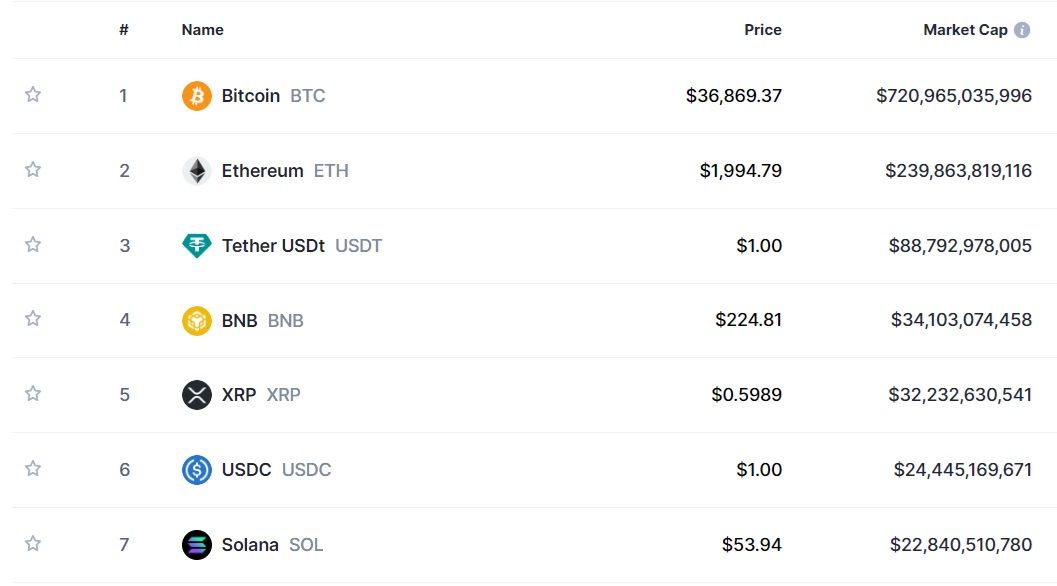The width and height of the screenshot is (1057, 586).
Task: Click the Ethereum diamond logo icon
Action: pyautogui.click(x=197, y=171)
